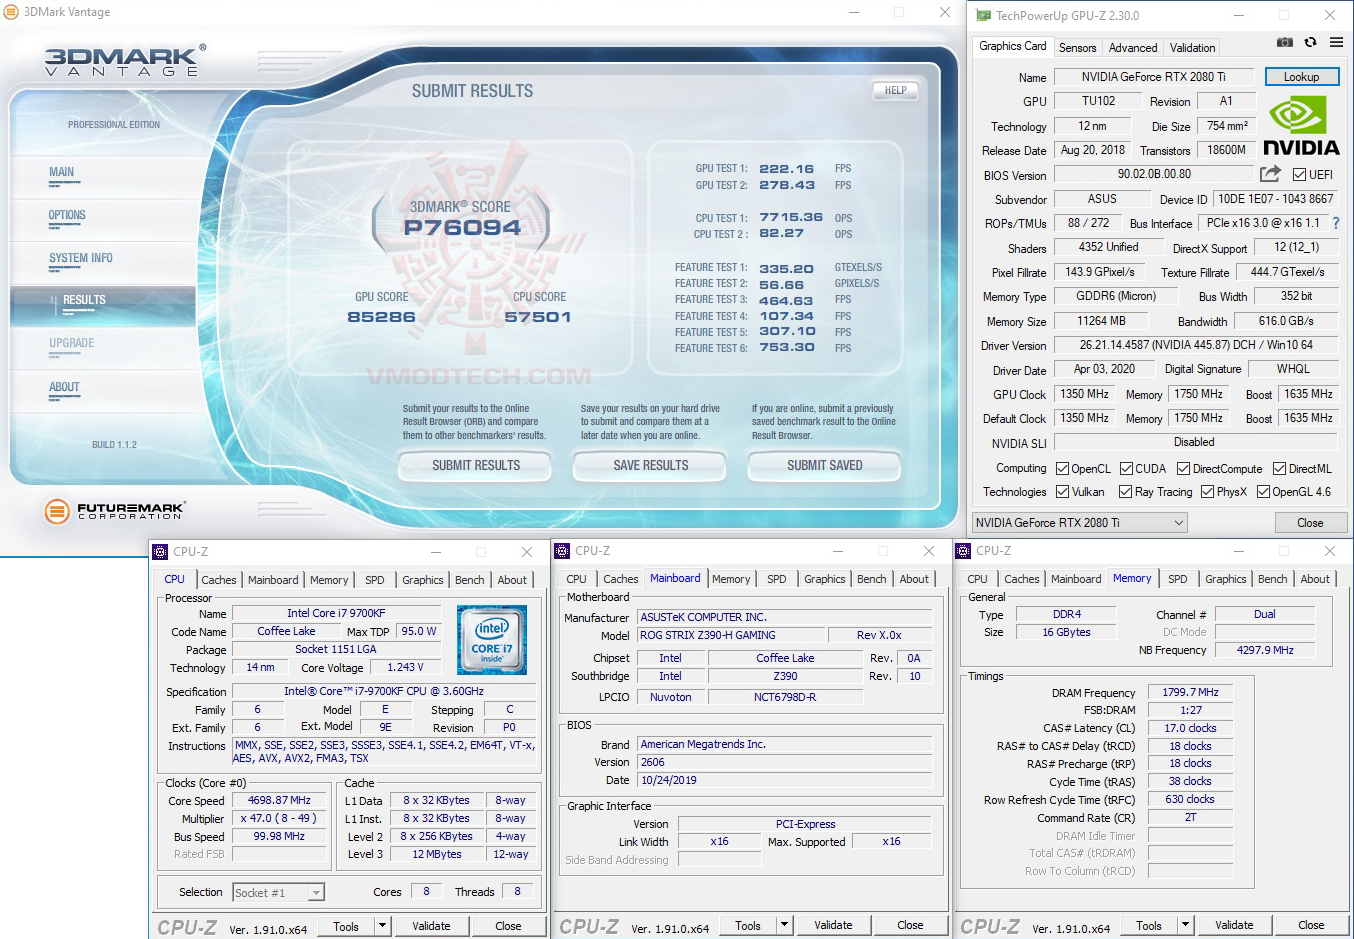Switch to the Sensors tab in GPU-Z
The height and width of the screenshot is (939, 1354).
(x=1078, y=47)
